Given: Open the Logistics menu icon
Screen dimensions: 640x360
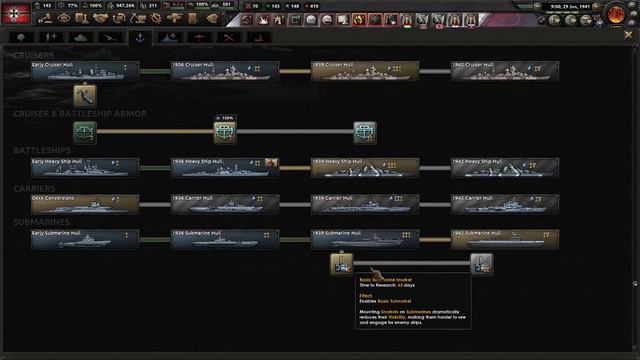Looking at the screenshot, I should tap(193, 18).
